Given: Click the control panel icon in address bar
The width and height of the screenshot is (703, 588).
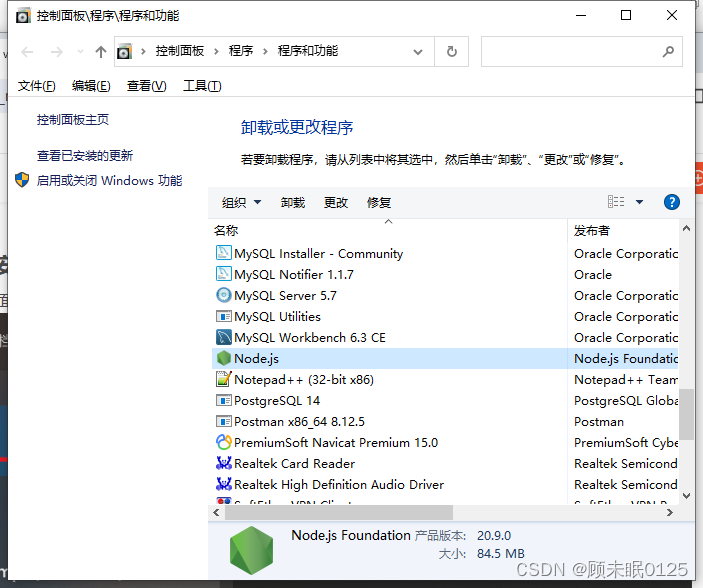Looking at the screenshot, I should 124,52.
